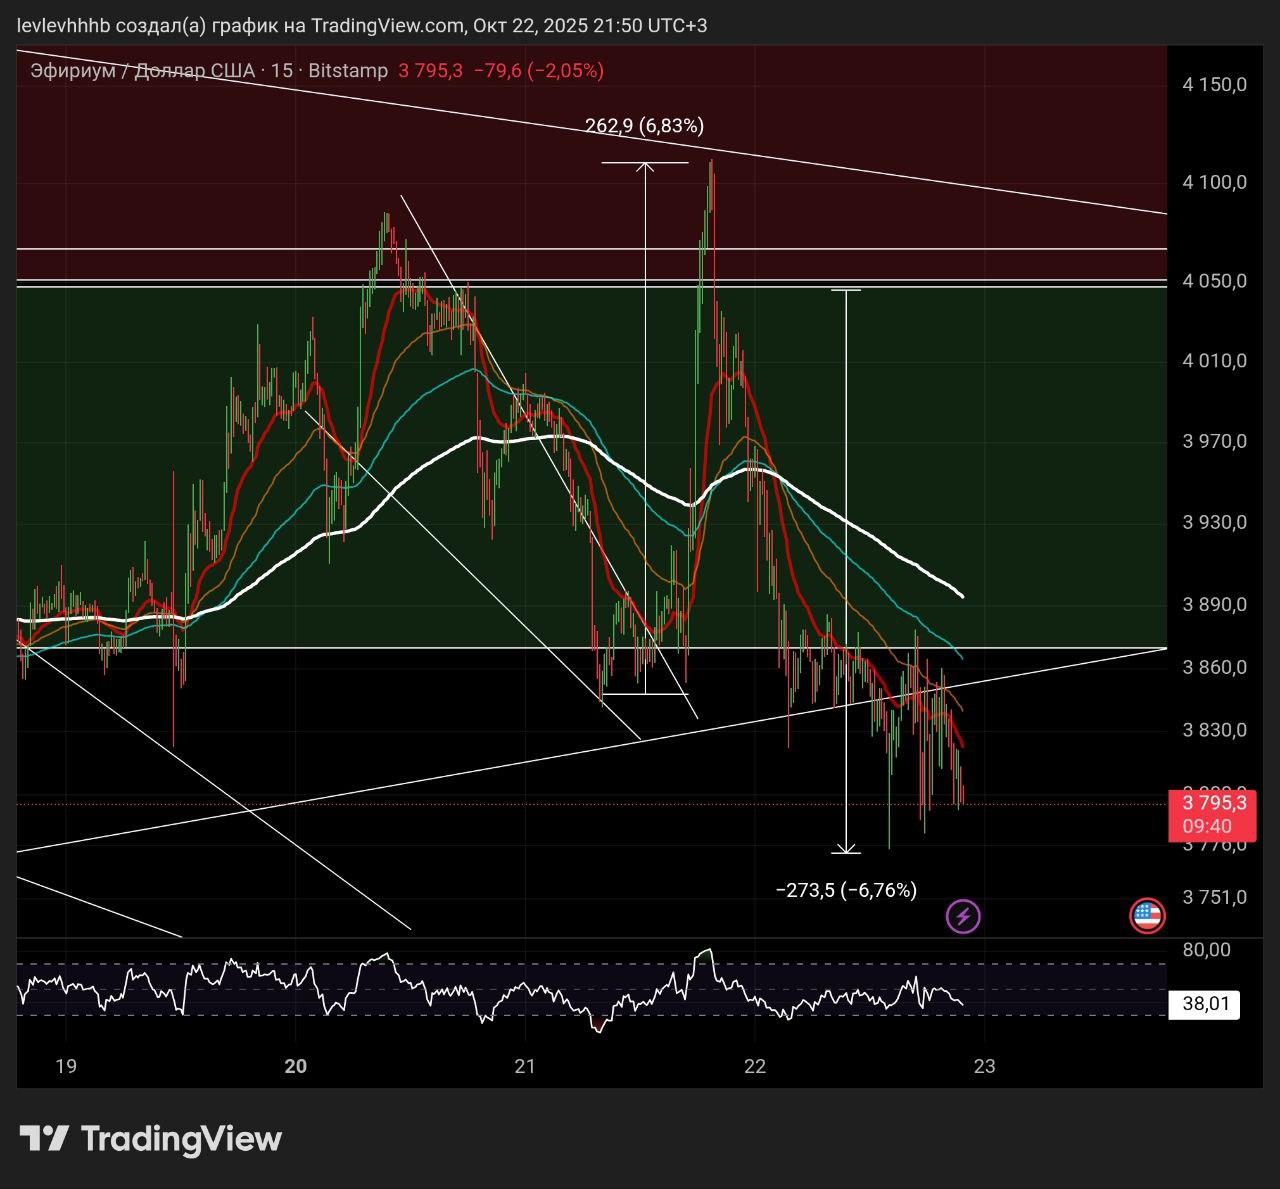Click the 09:40 candle countdown timer
The image size is (1280, 1189).
[1207, 826]
